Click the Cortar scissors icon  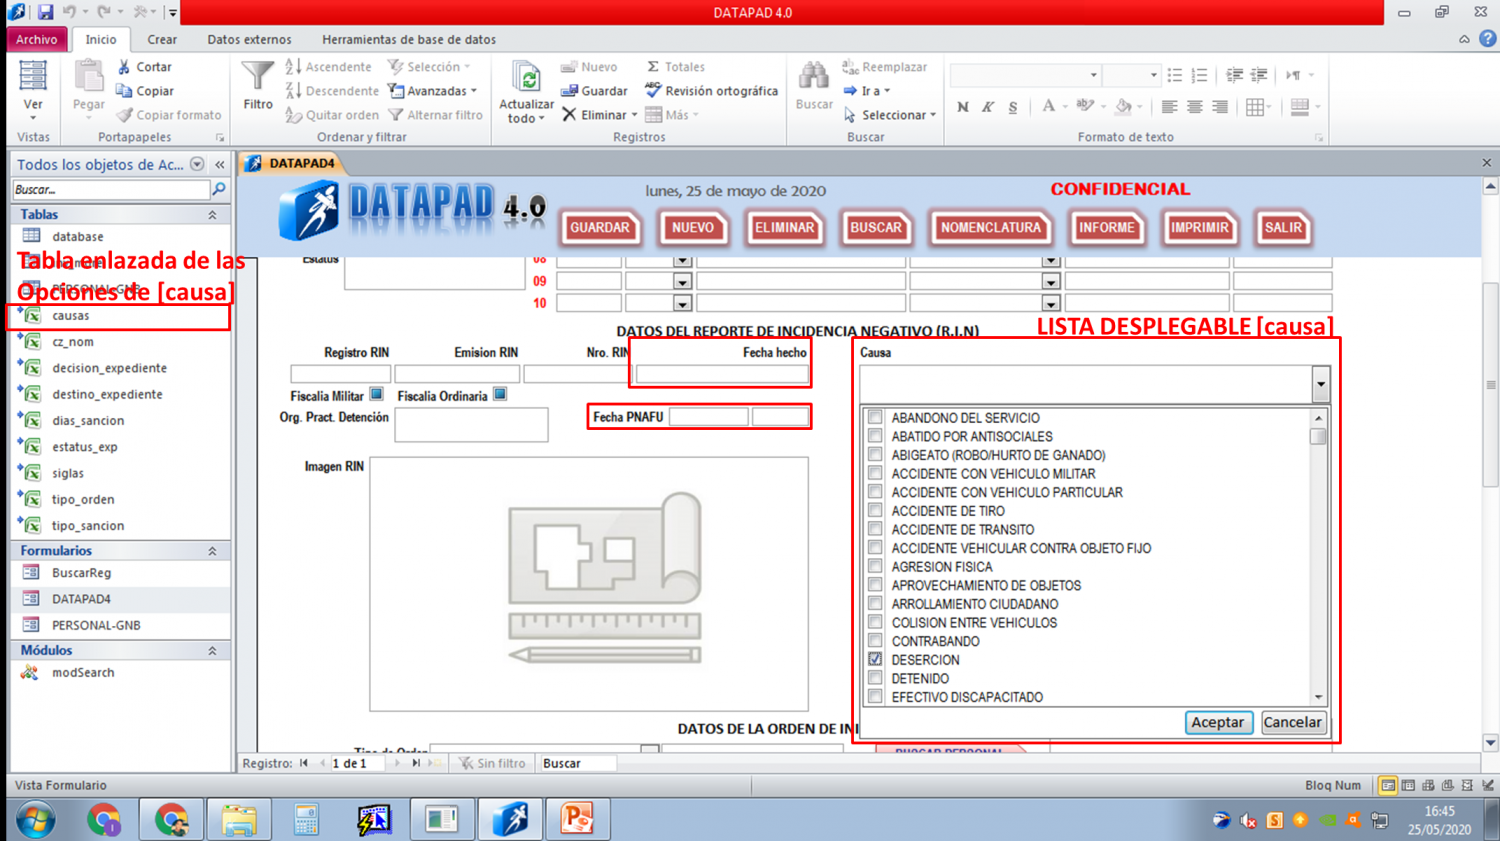[124, 67]
